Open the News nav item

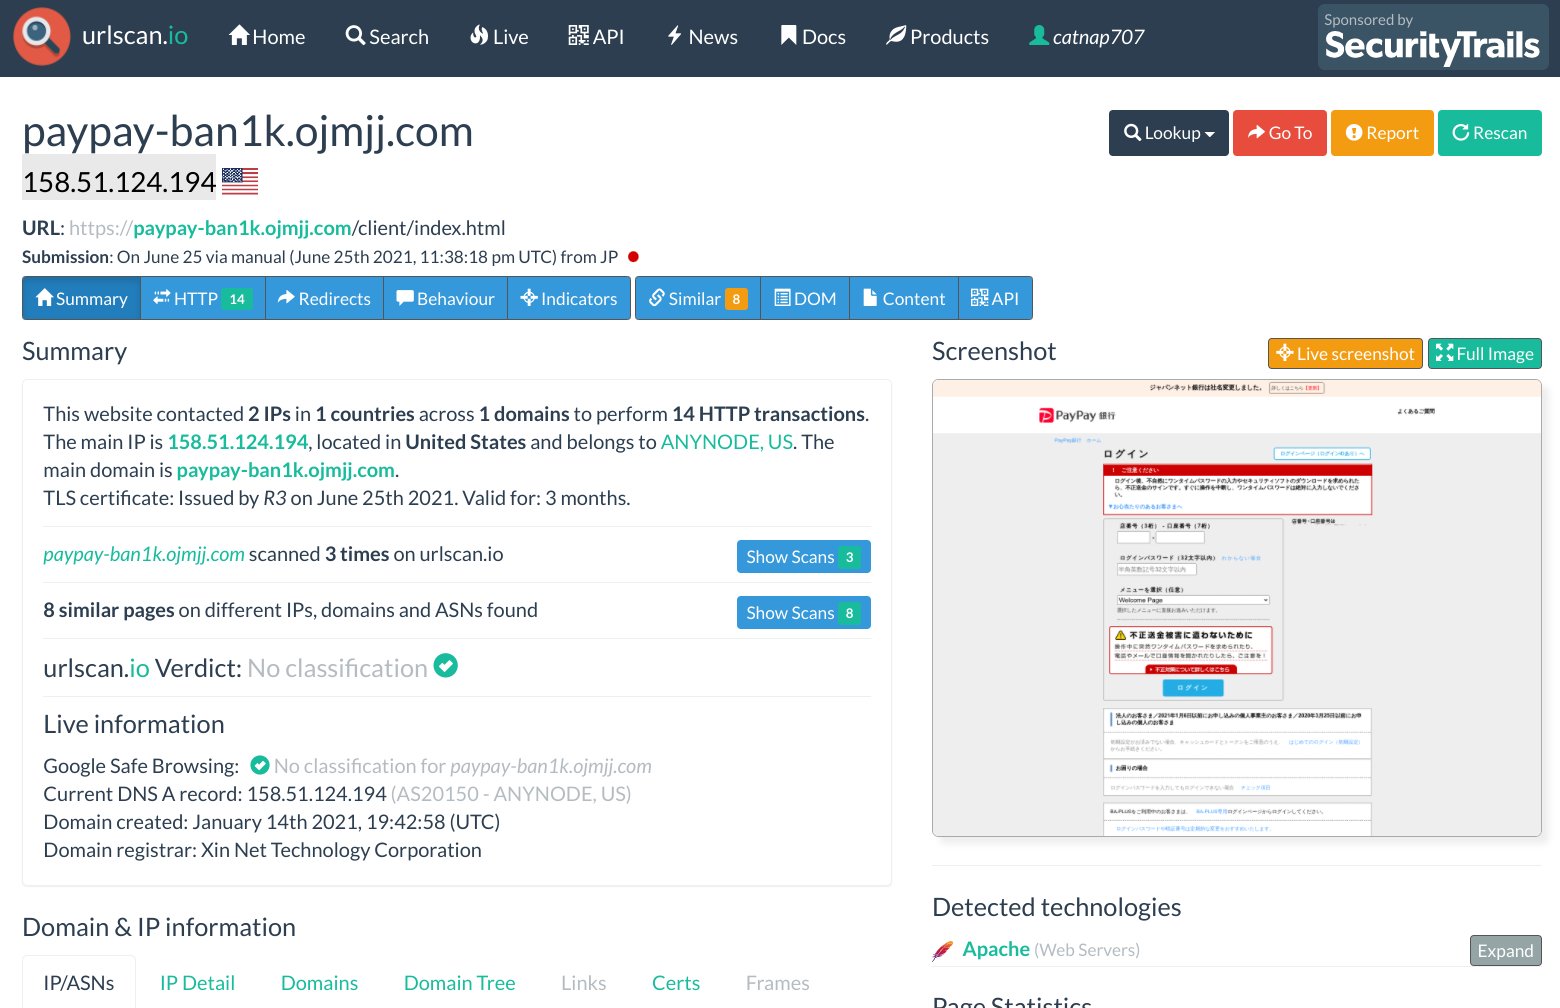(x=702, y=37)
